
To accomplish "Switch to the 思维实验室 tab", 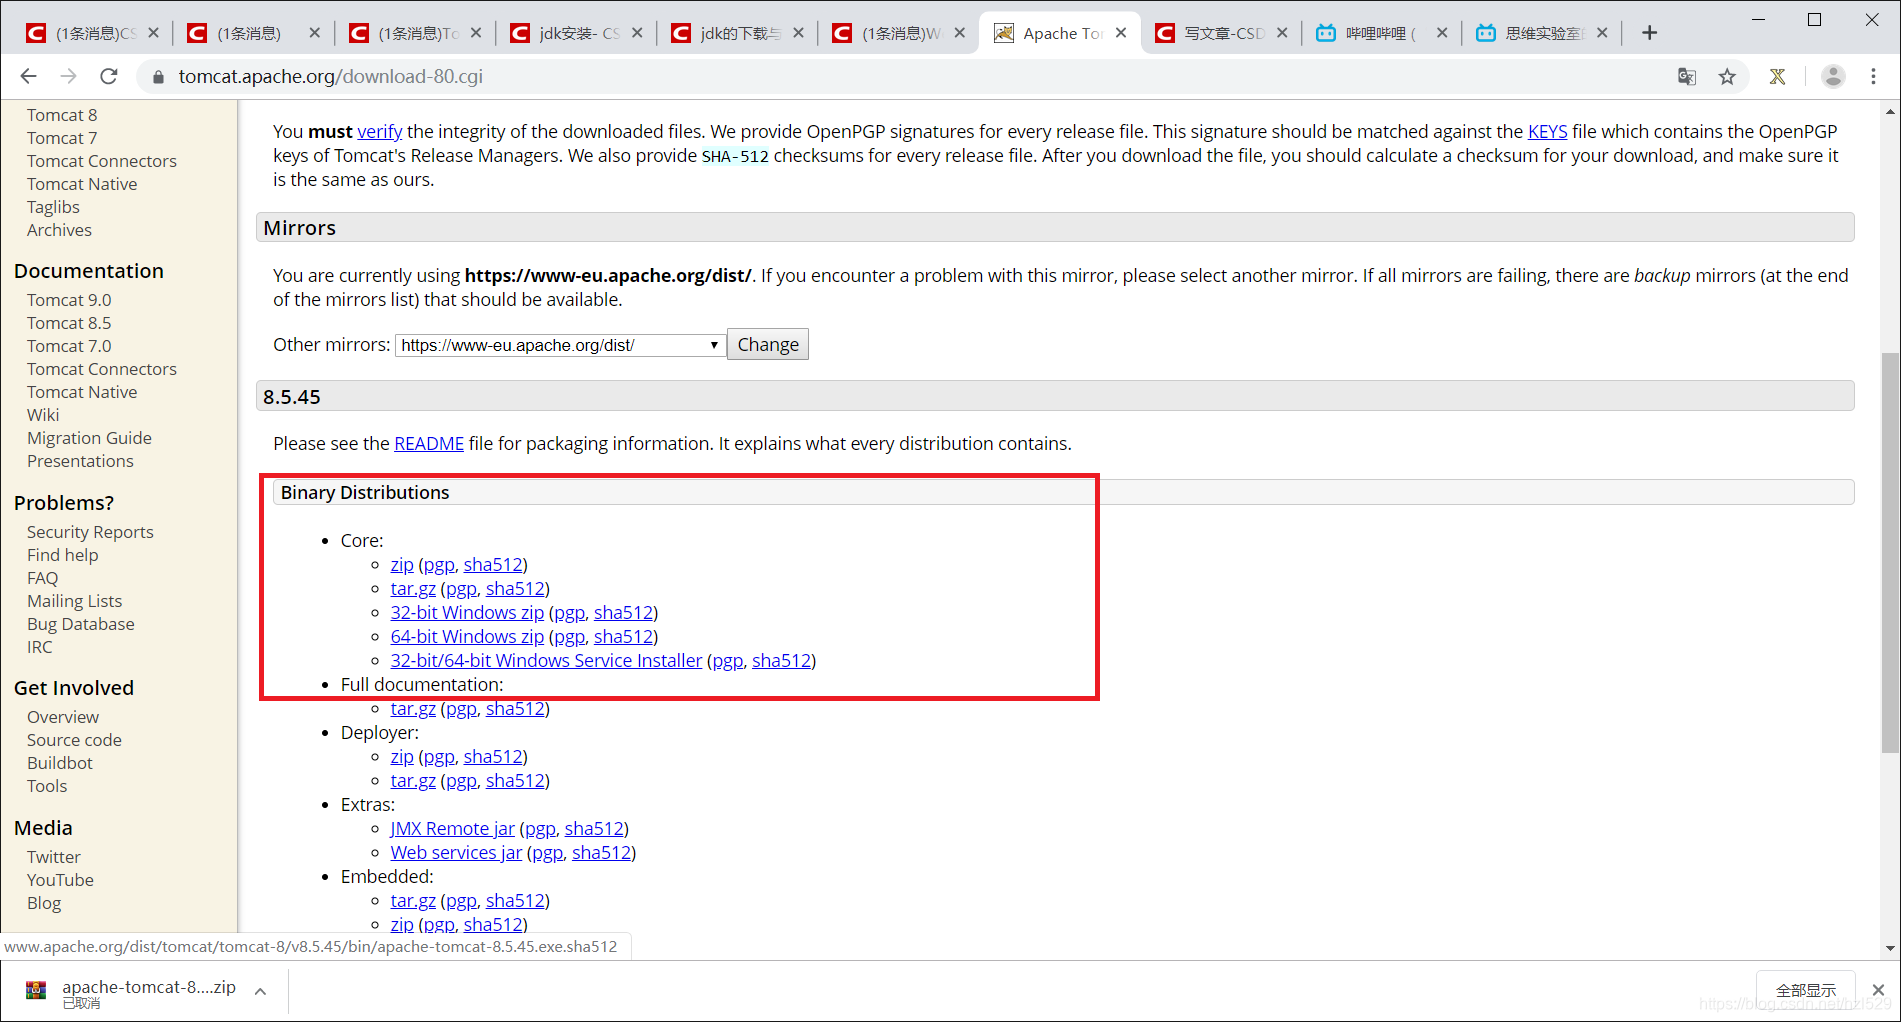I will [1543, 33].
